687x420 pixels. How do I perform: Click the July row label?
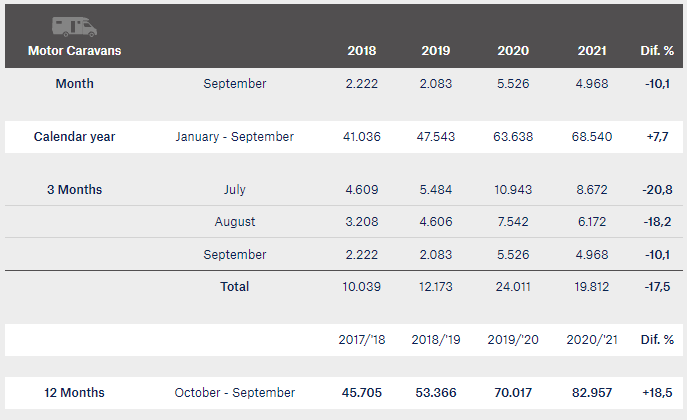coord(234,190)
